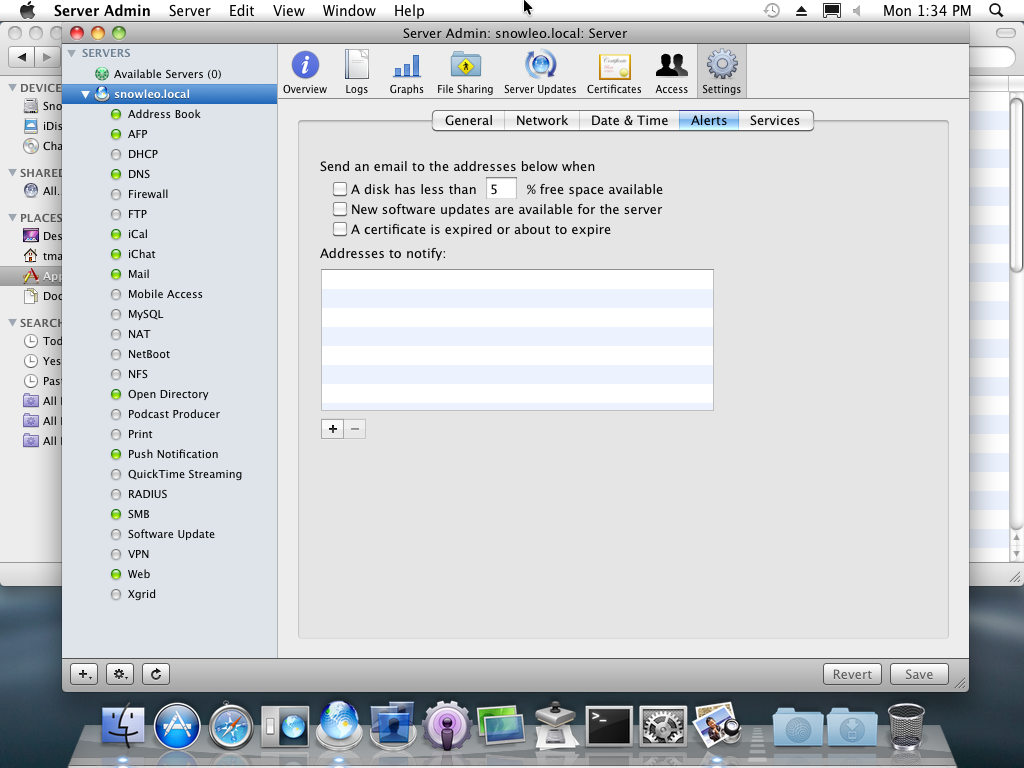Open the Certificates toolbar icon
This screenshot has height=768, width=1024.
click(614, 72)
